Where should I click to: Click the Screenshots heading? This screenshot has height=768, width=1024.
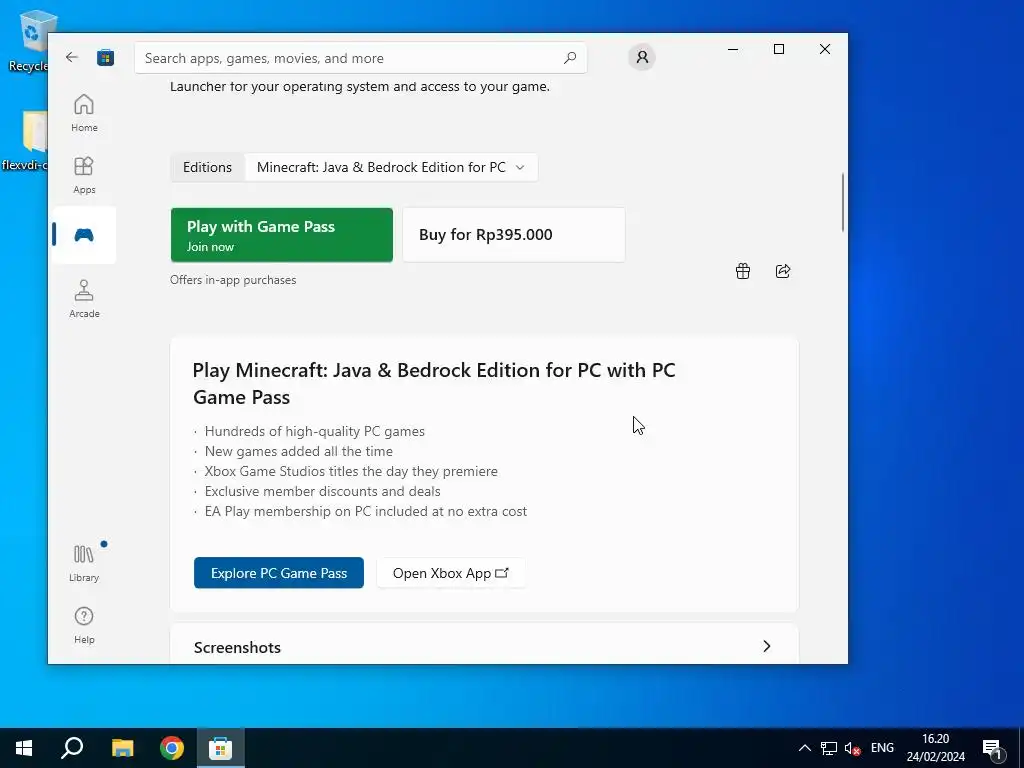pos(237,647)
